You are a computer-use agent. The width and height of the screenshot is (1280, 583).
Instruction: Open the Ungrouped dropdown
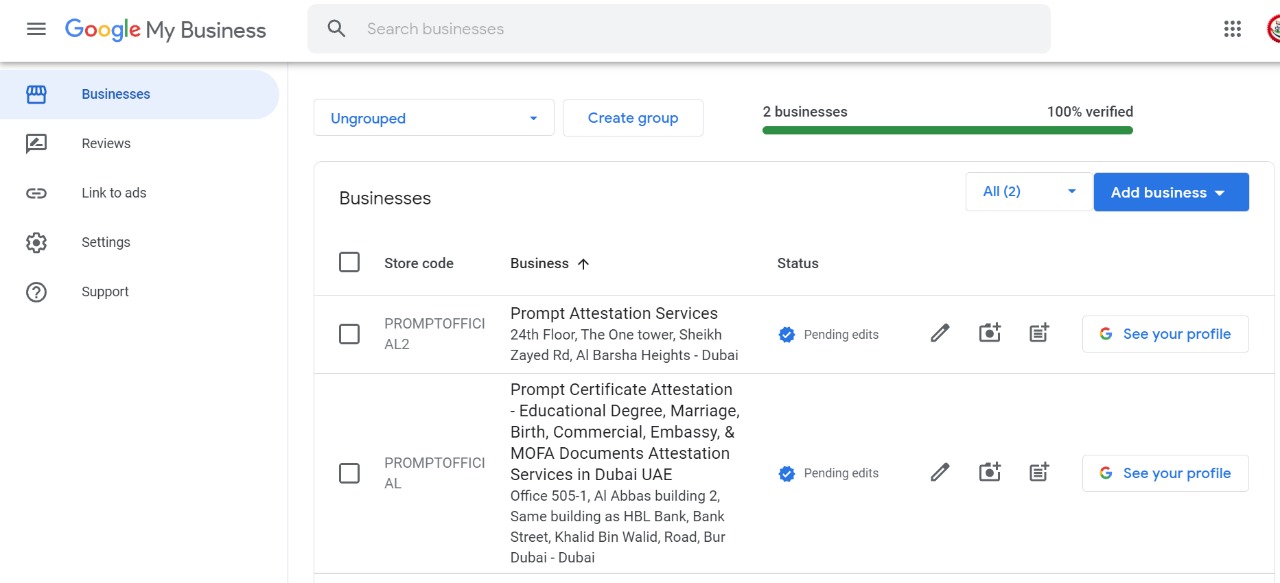point(434,118)
